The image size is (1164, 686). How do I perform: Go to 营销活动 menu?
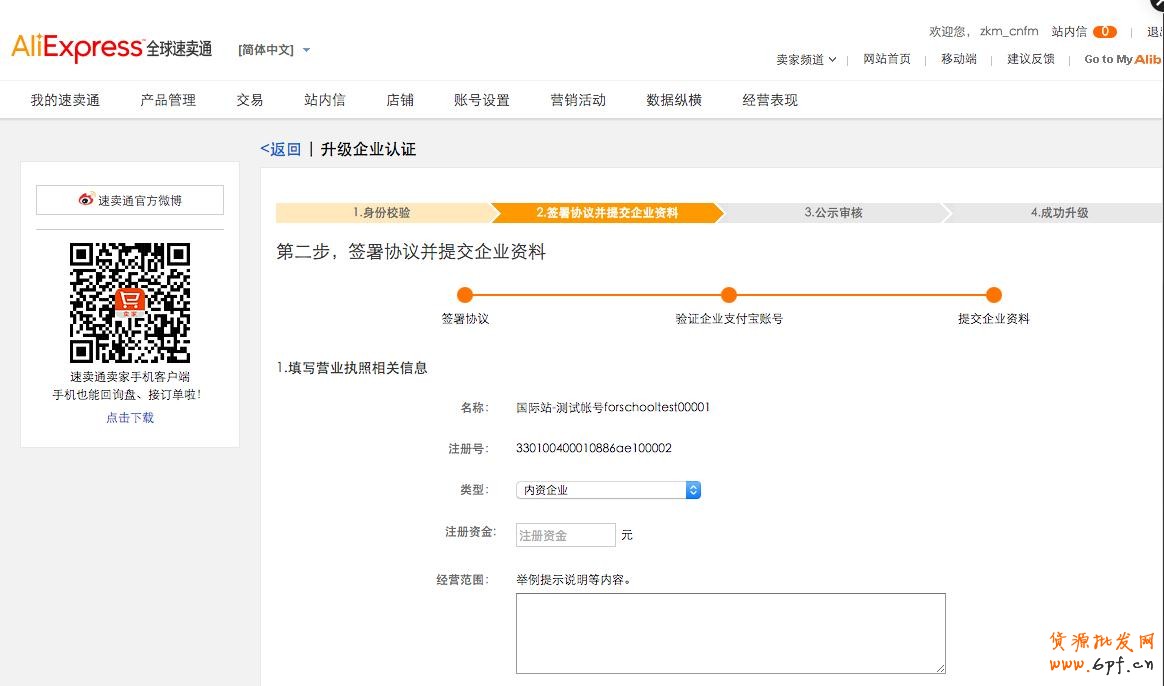578,100
